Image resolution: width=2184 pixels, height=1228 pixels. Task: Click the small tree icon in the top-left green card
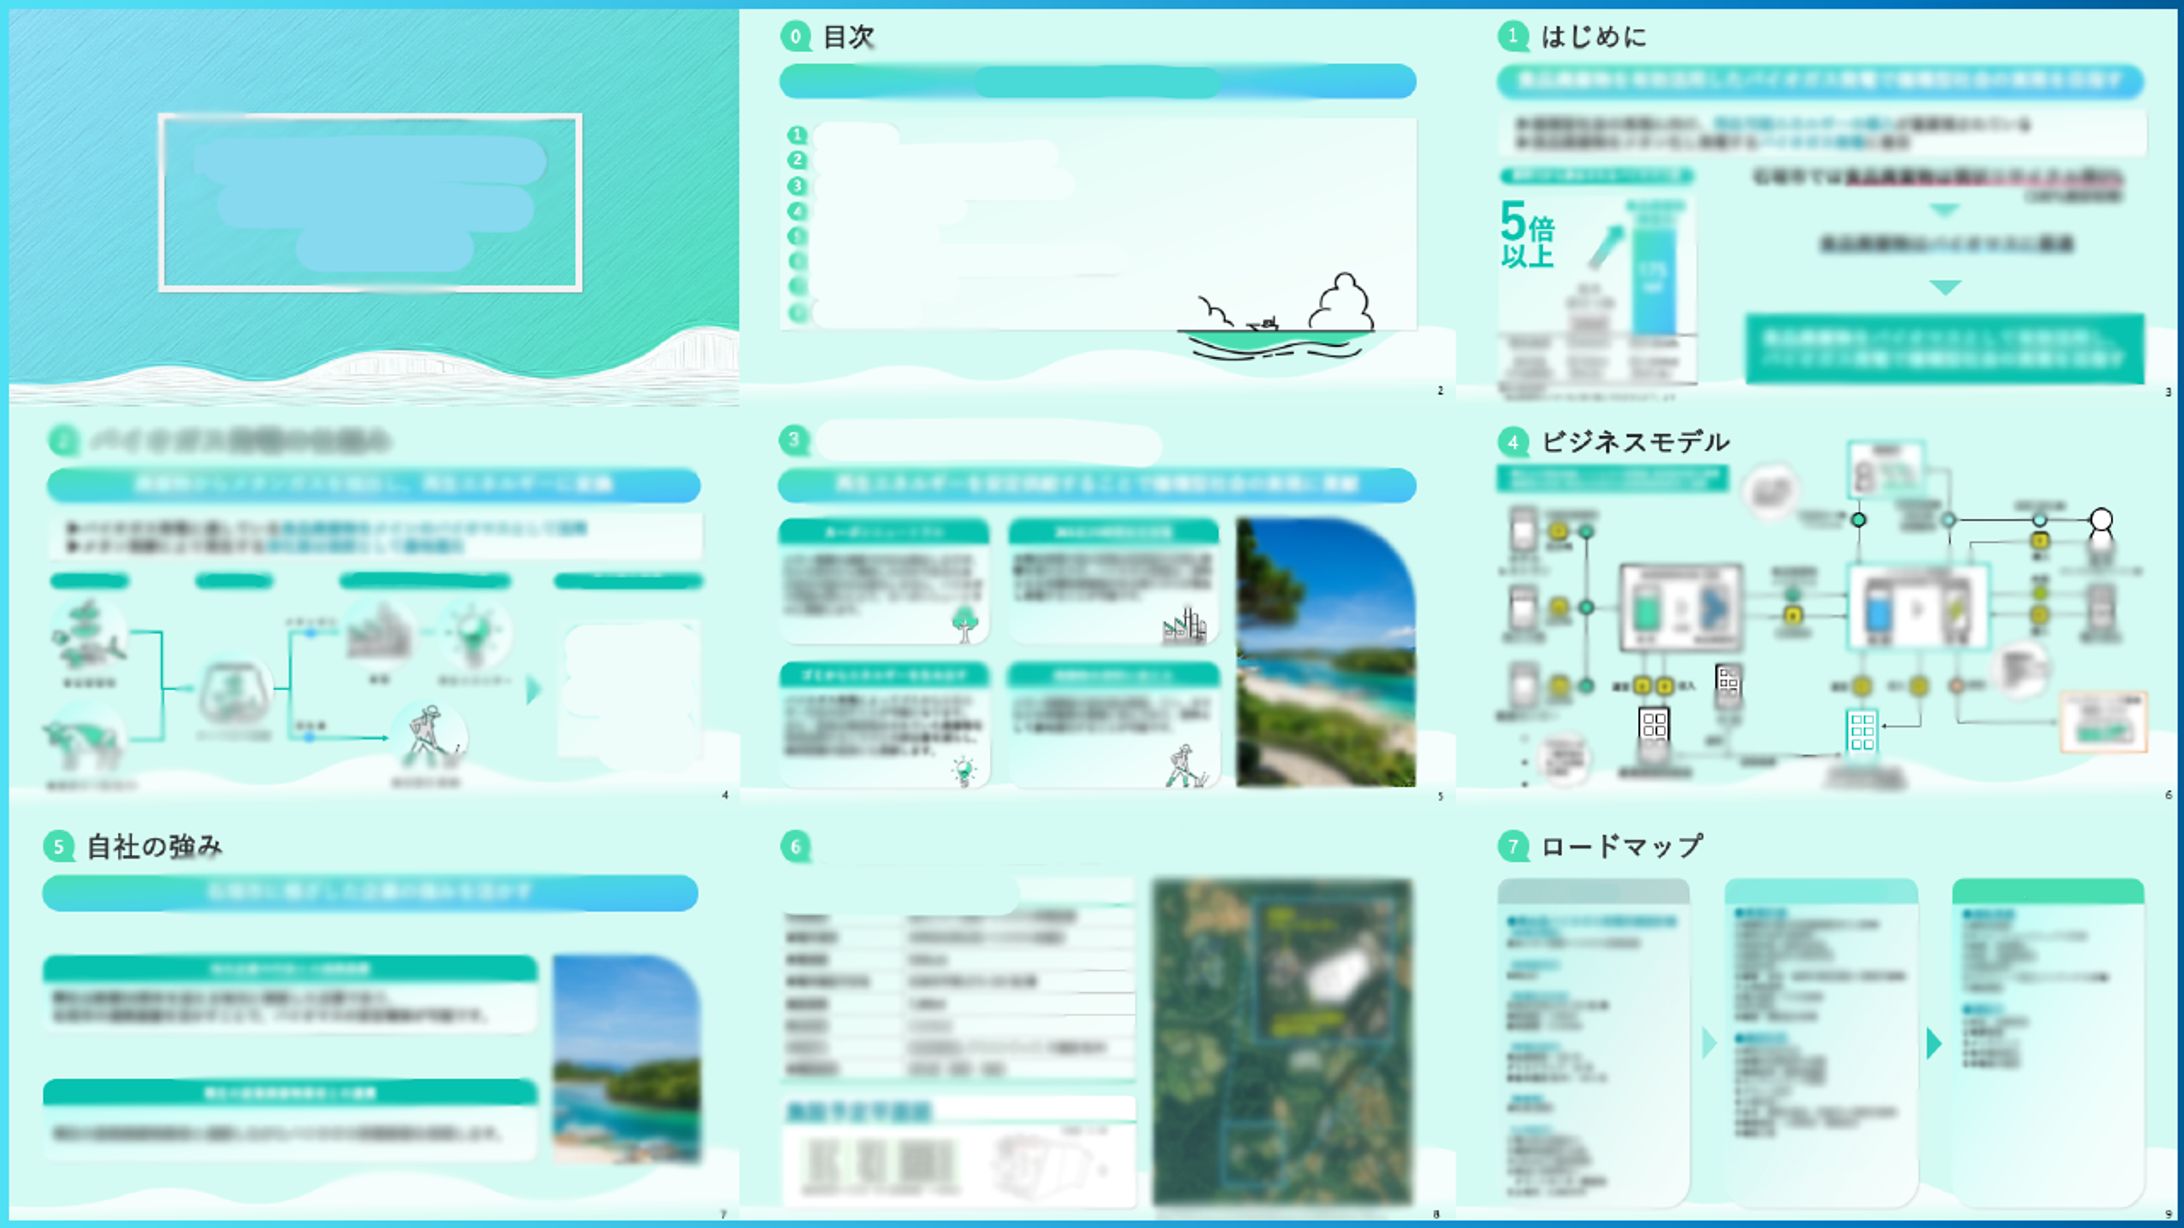[x=964, y=623]
